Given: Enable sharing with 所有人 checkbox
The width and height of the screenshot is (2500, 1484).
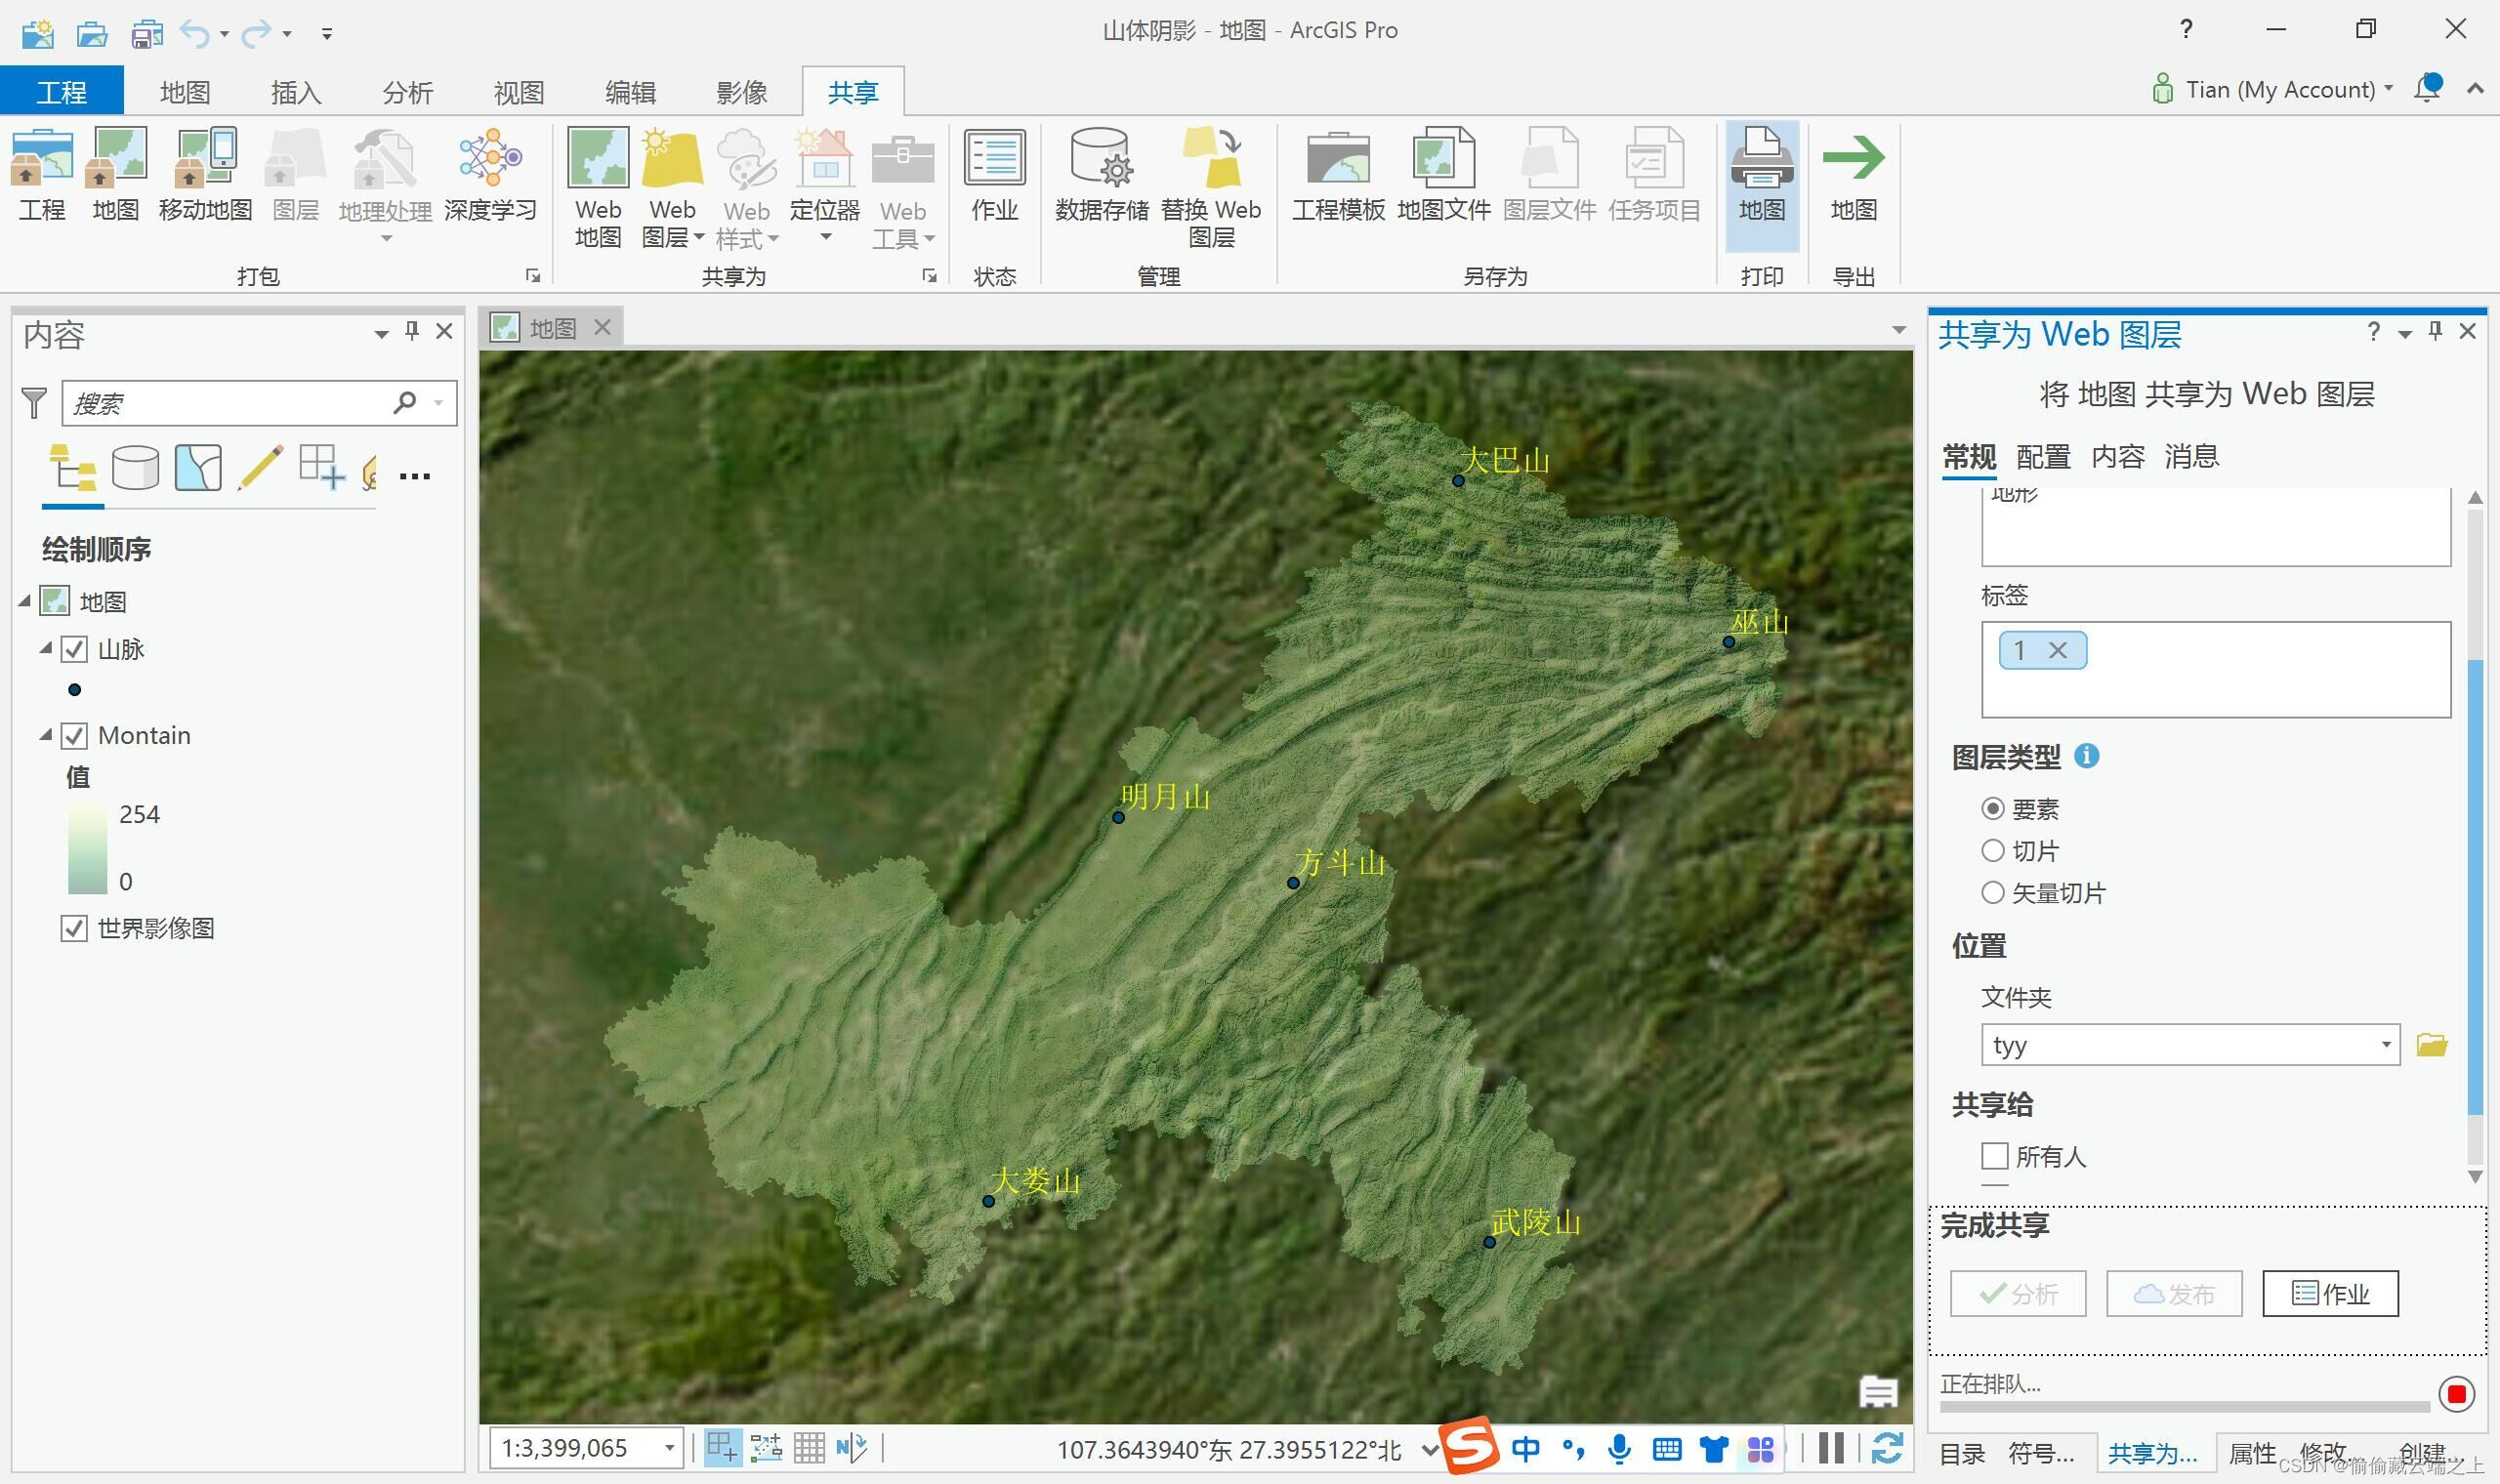Looking at the screenshot, I should (1994, 1156).
